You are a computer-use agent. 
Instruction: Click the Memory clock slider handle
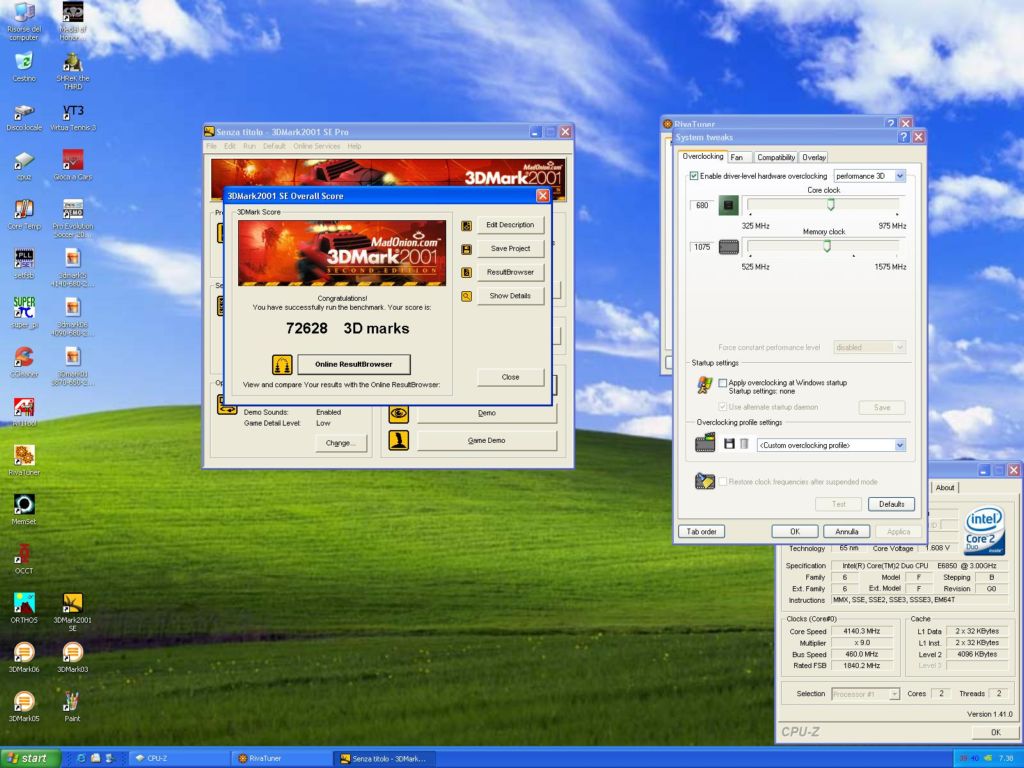827,246
